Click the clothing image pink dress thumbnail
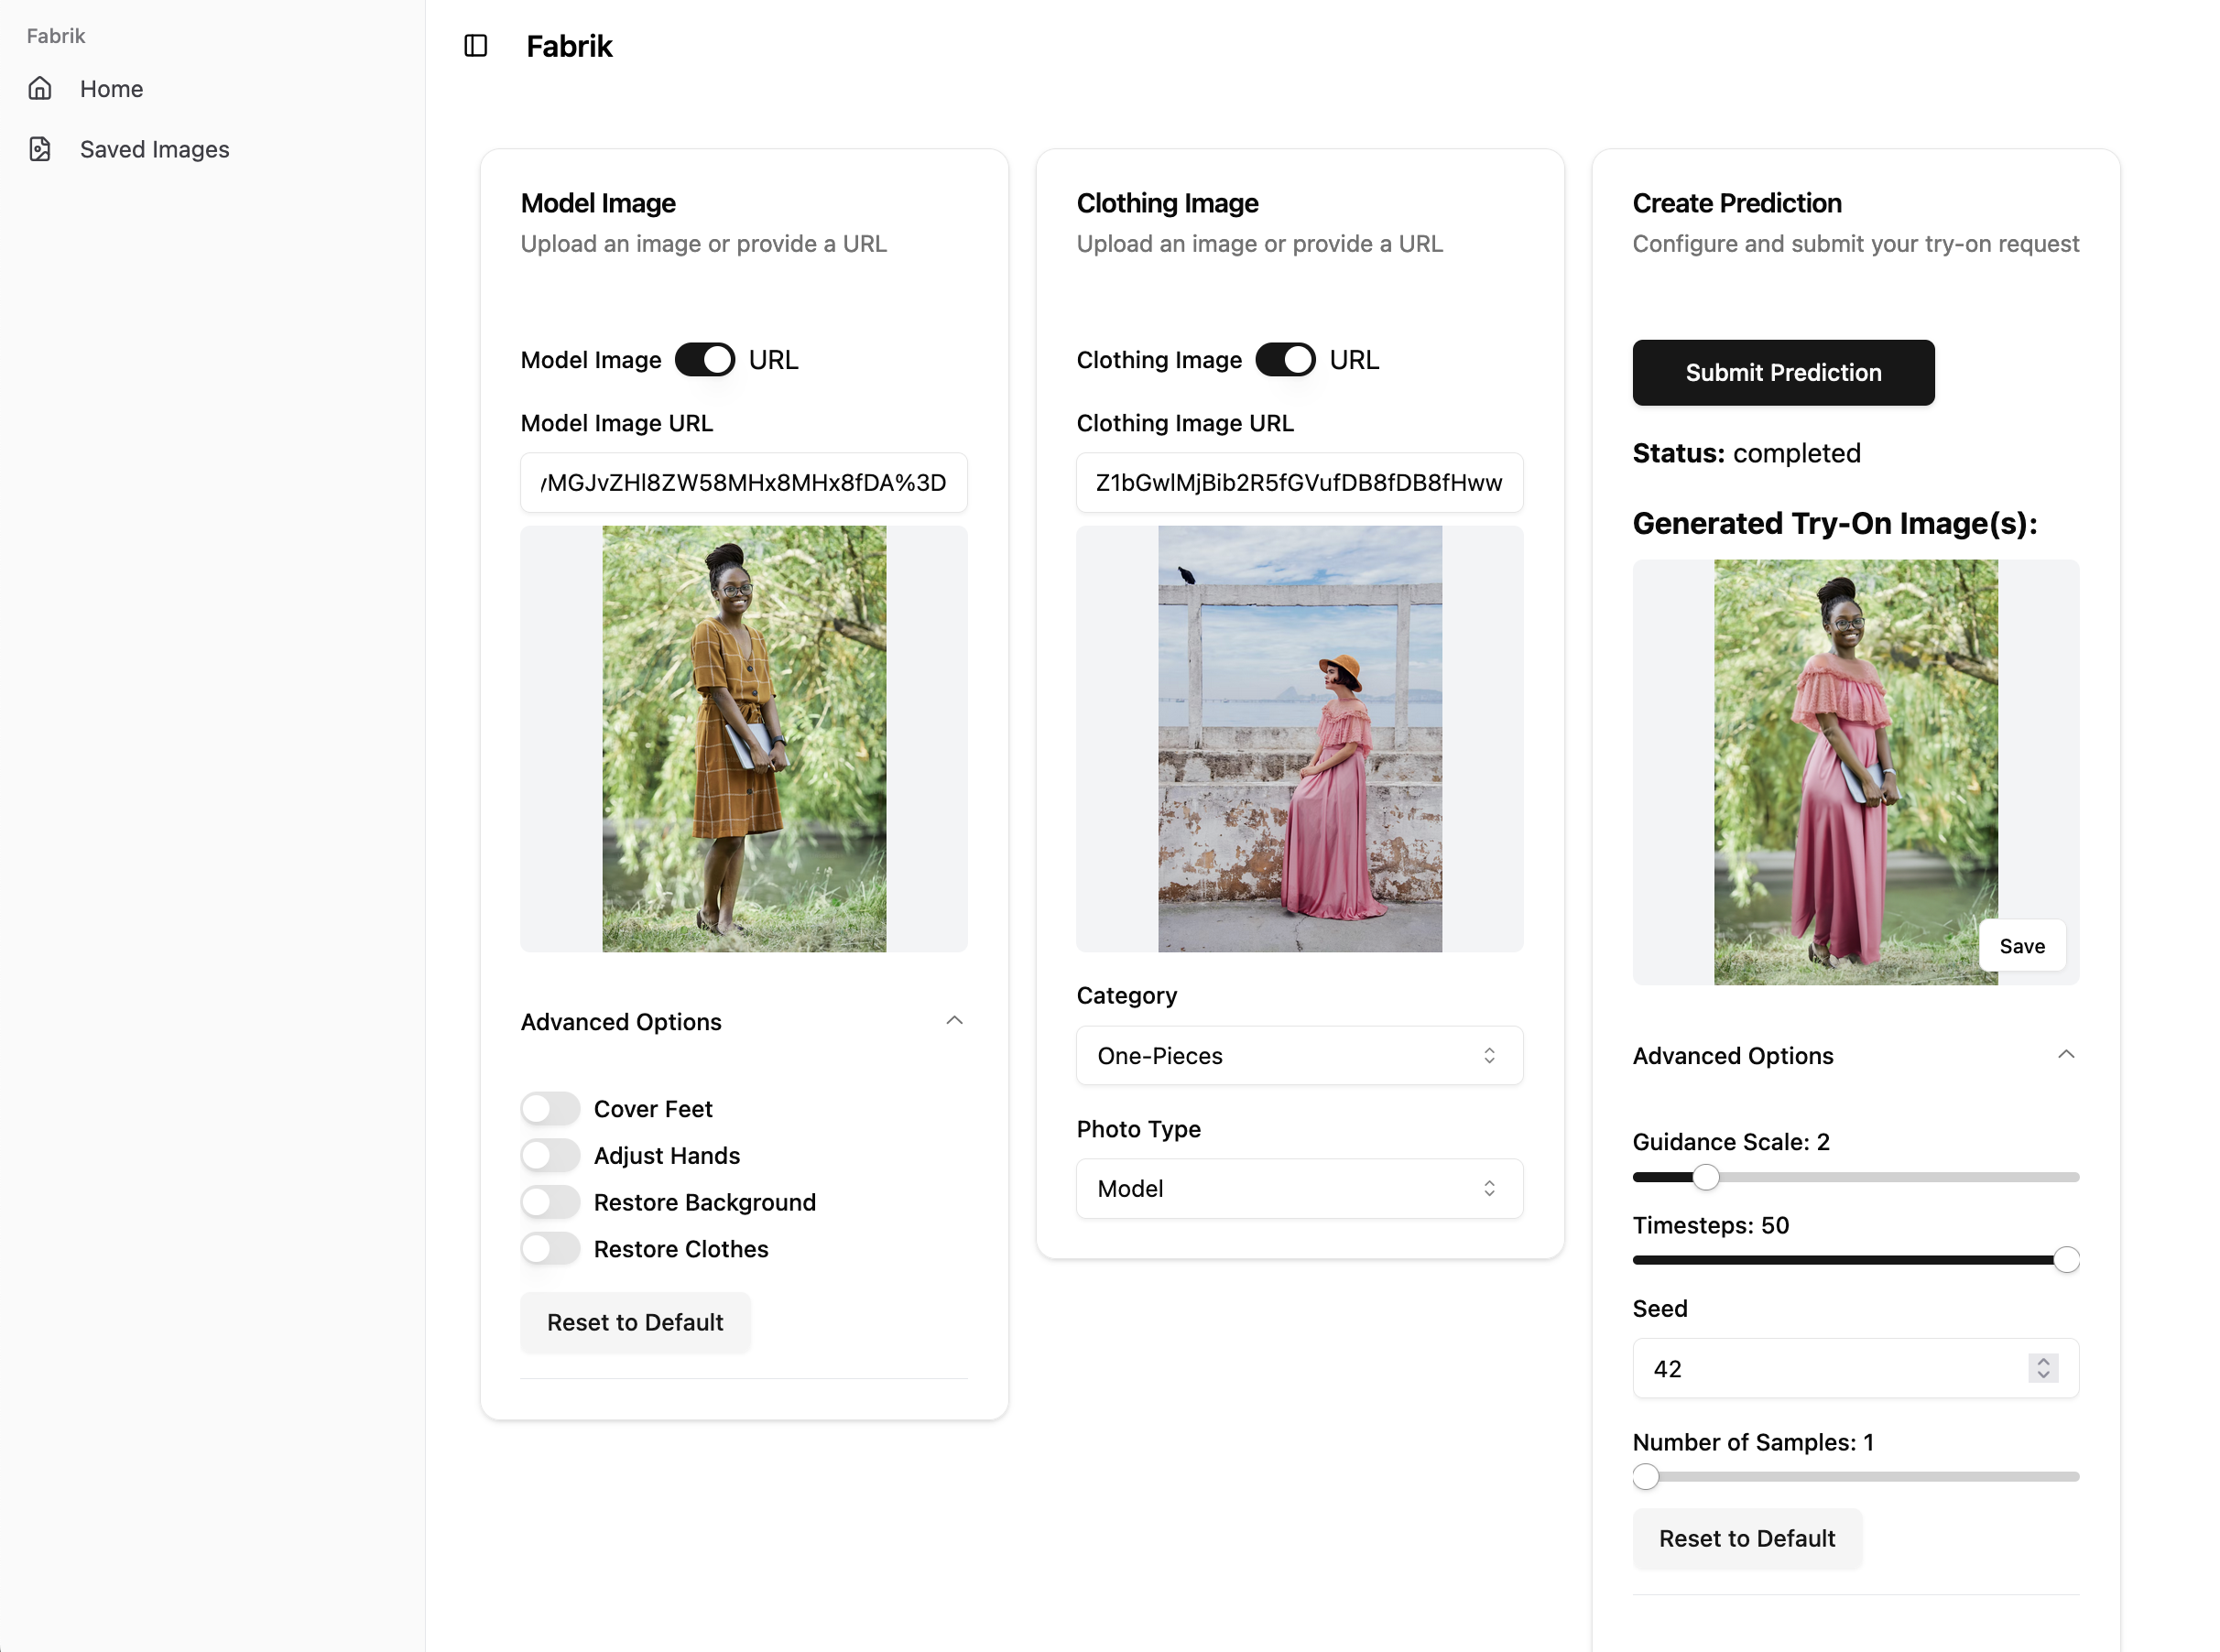Image resolution: width=2220 pixels, height=1652 pixels. (x=1298, y=739)
